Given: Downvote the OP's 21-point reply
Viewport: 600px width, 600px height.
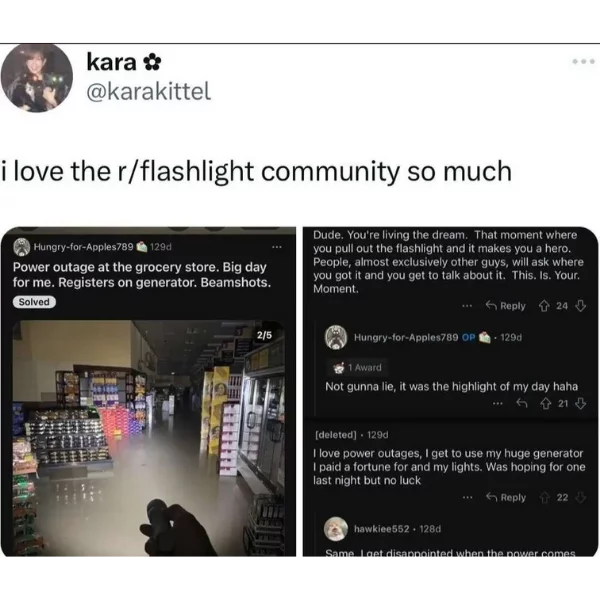Looking at the screenshot, I should point(580,403).
